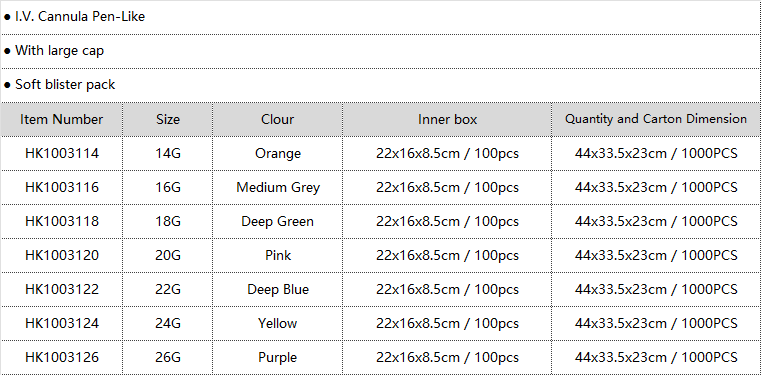Viewport: 761px width, 375px height.
Task: Select the Medium Grey colour cell
Action: 278,187
